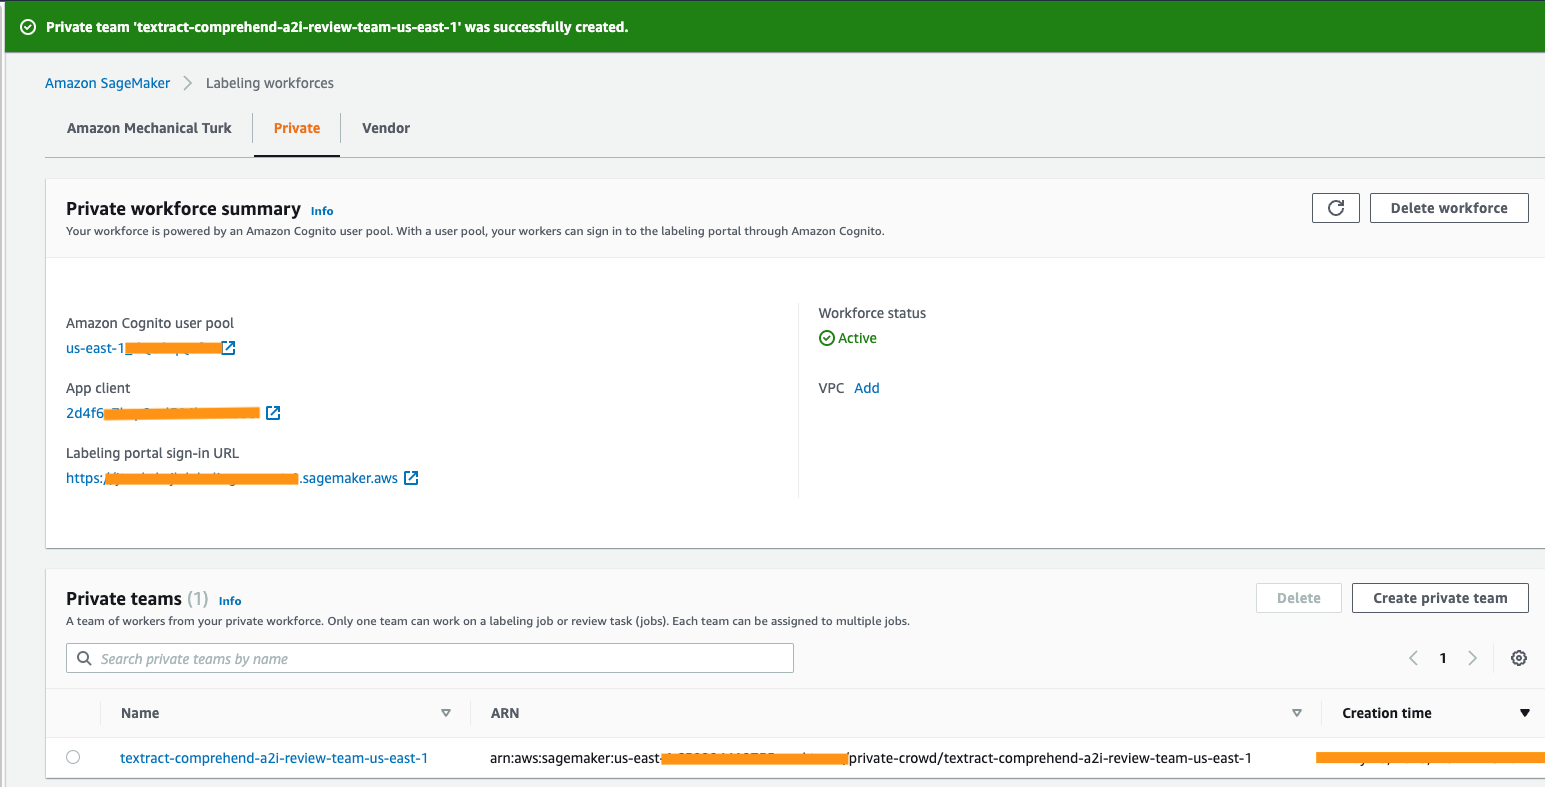
Task: Click the Create private team button
Action: (1440, 598)
